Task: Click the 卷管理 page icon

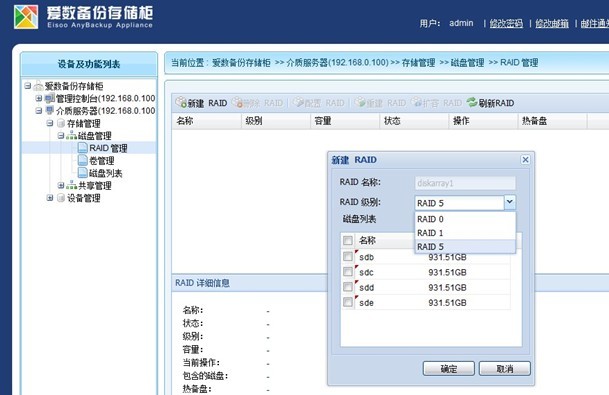Action: click(82, 160)
